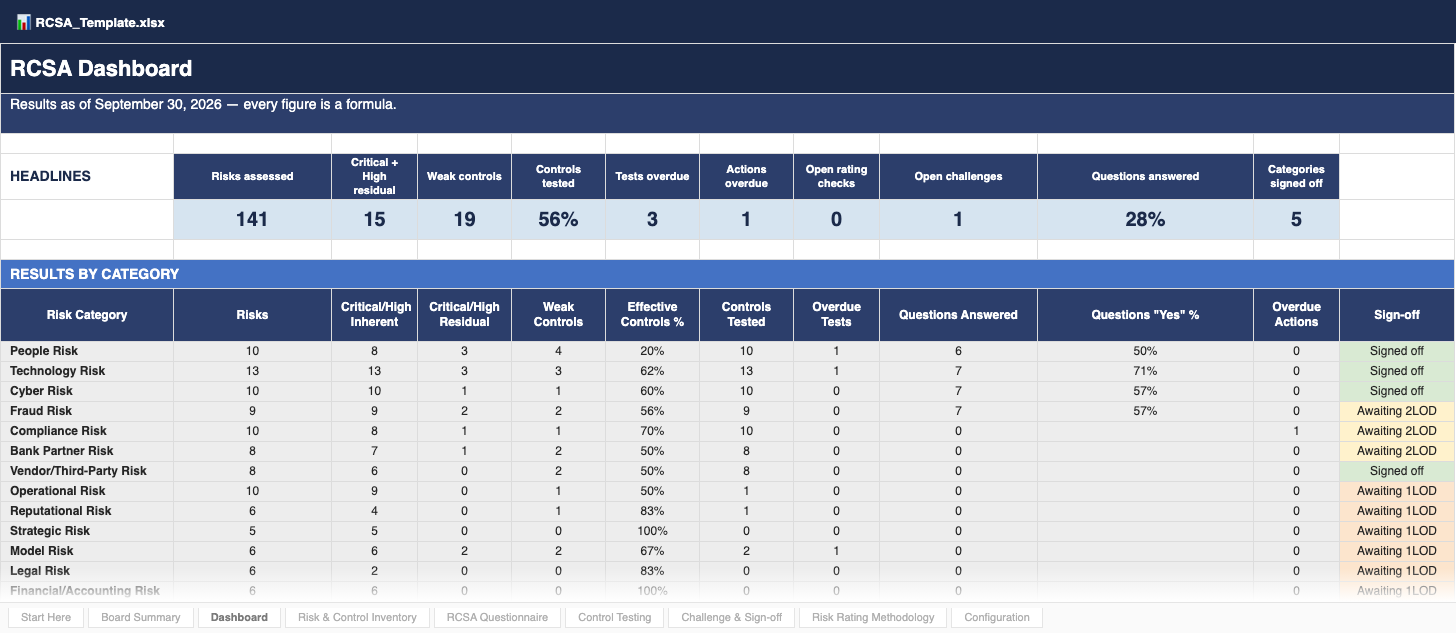
Task: Click the 20% Effective Controls cell for People Risk
Action: click(x=652, y=351)
